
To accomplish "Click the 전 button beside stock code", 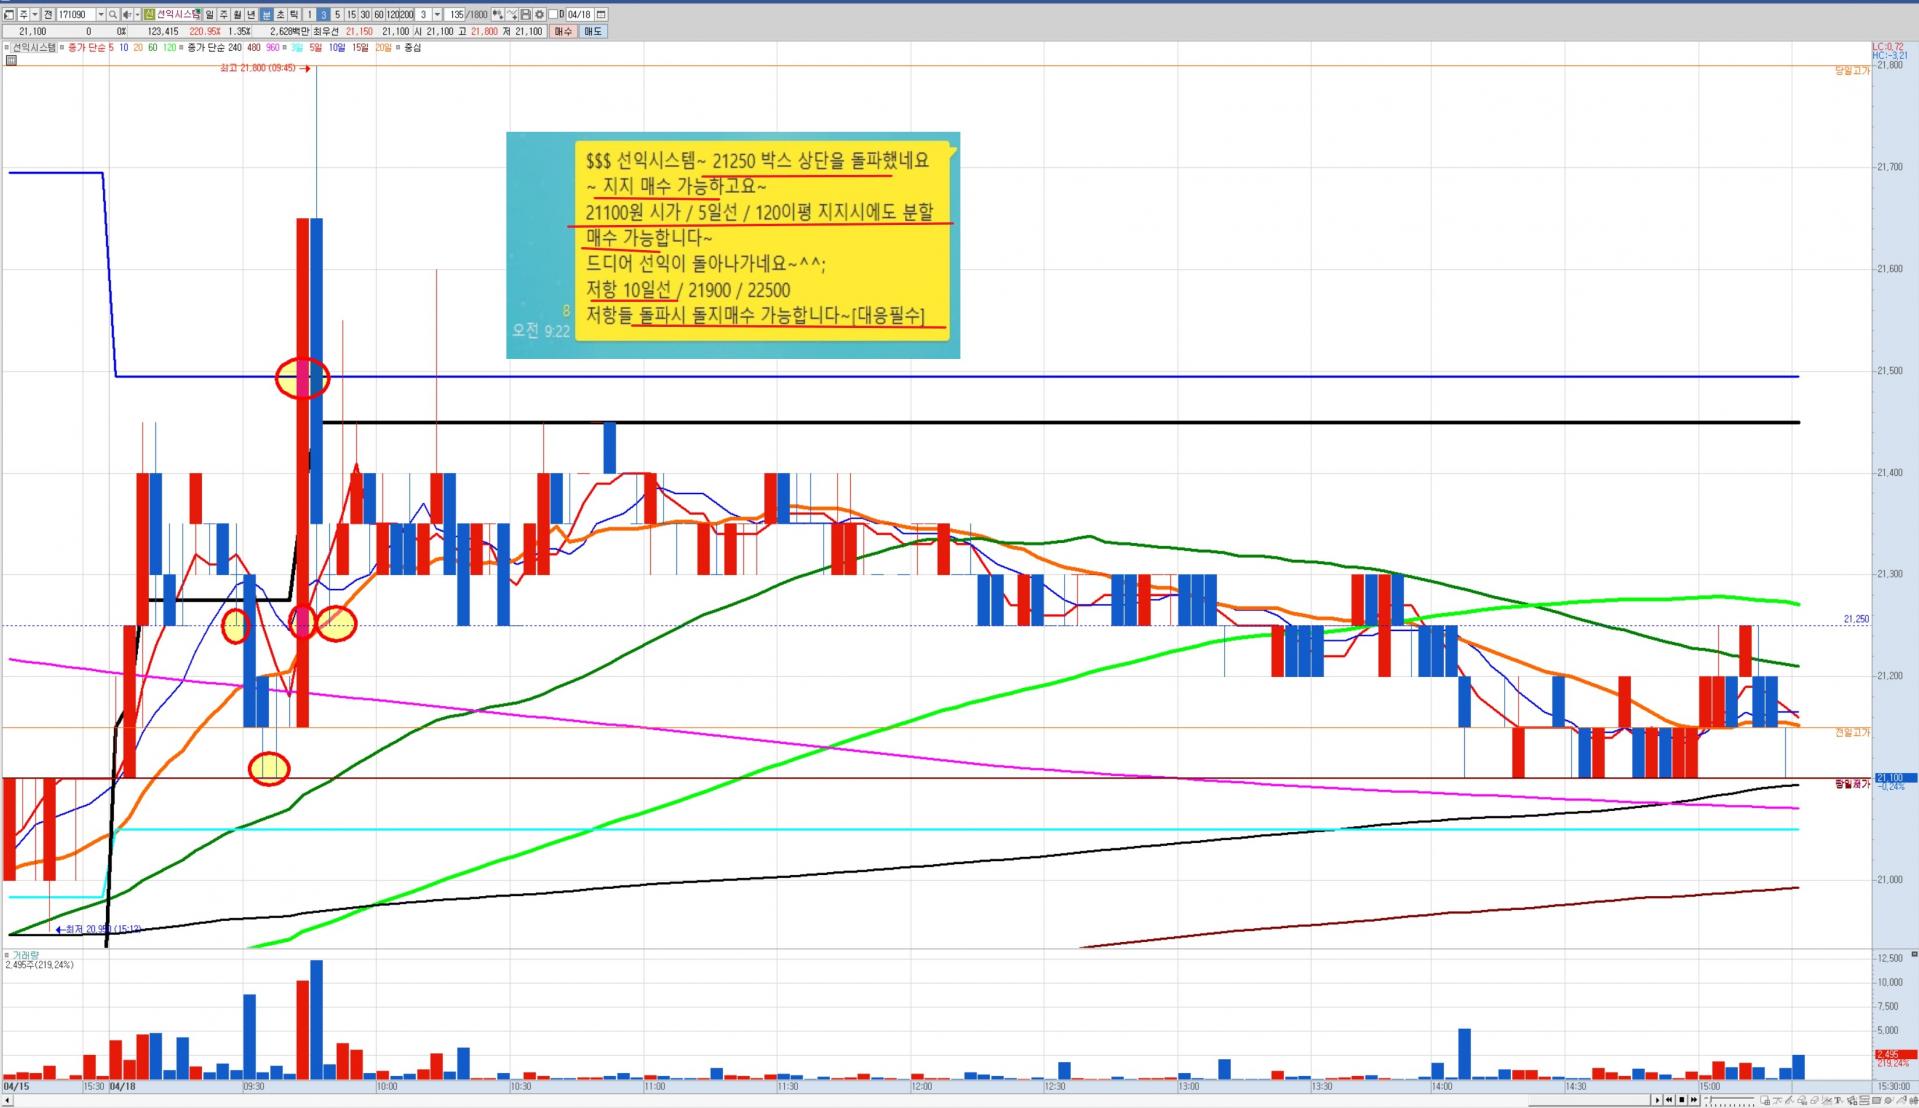I will click(48, 15).
